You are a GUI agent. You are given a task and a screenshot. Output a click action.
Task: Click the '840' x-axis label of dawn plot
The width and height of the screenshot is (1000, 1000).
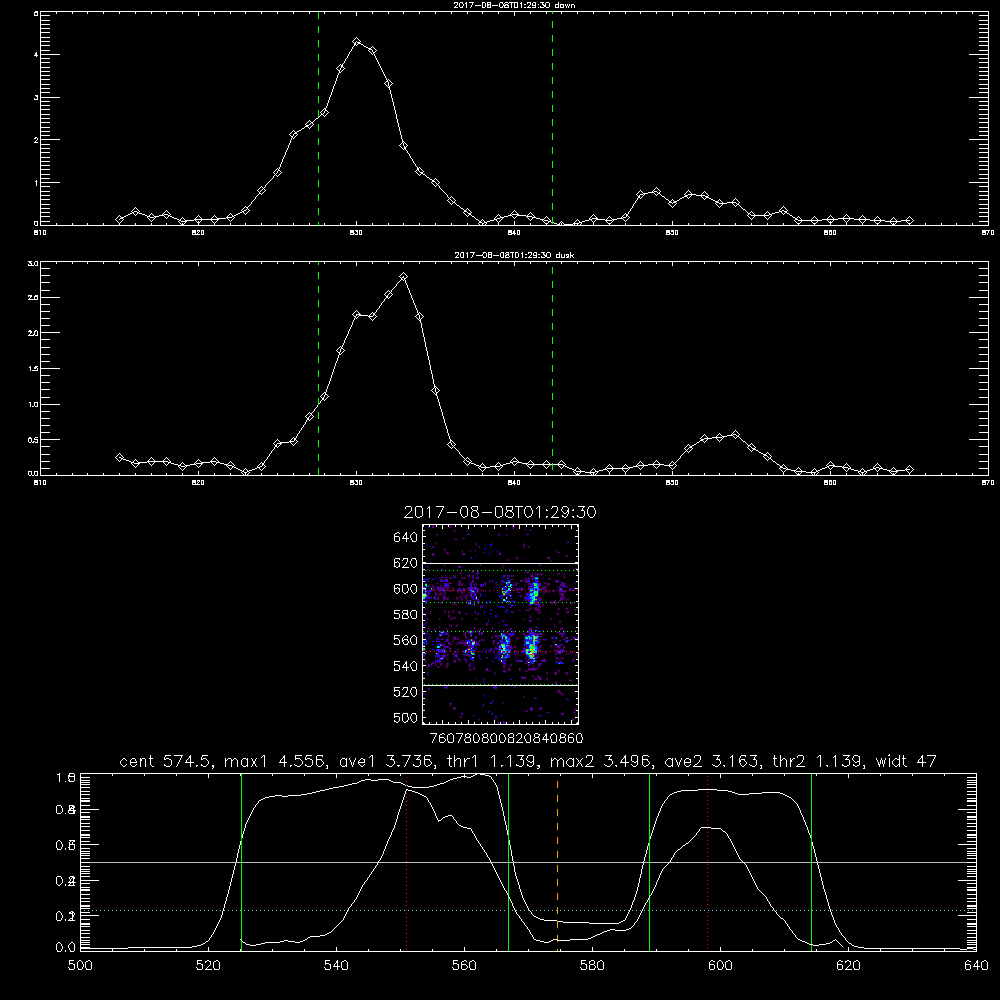(x=514, y=233)
